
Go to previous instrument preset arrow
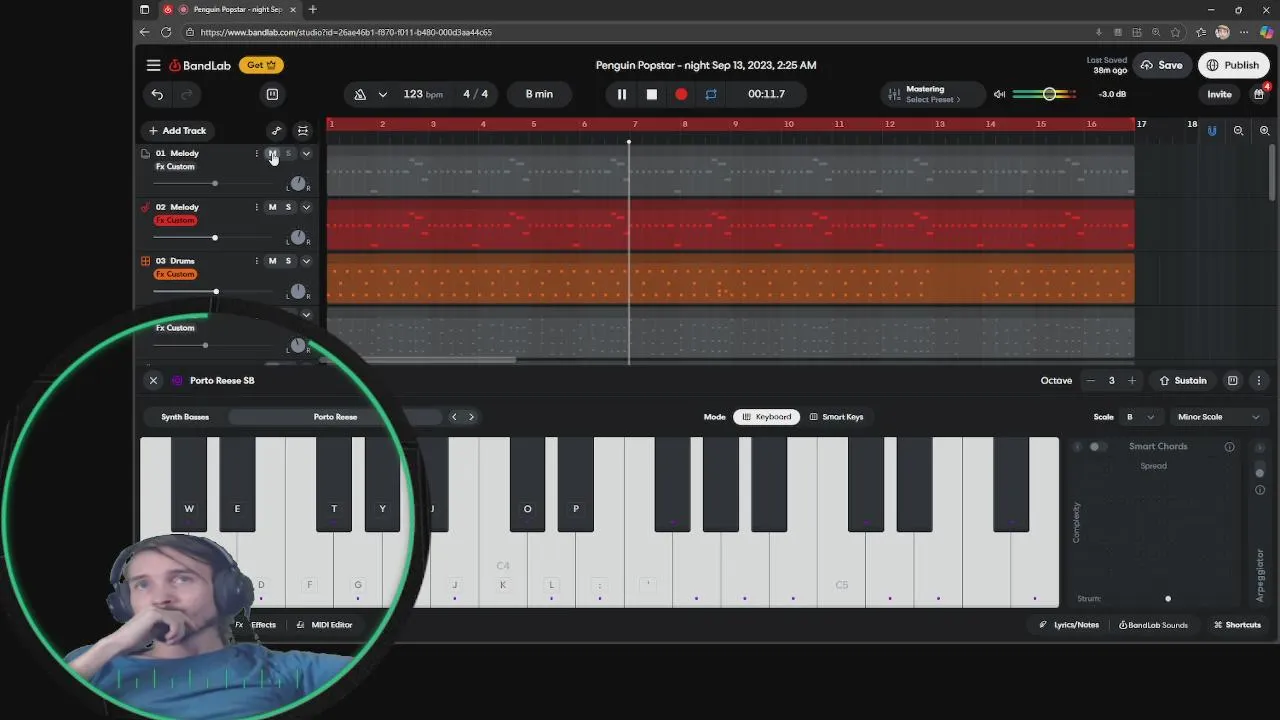coord(454,417)
